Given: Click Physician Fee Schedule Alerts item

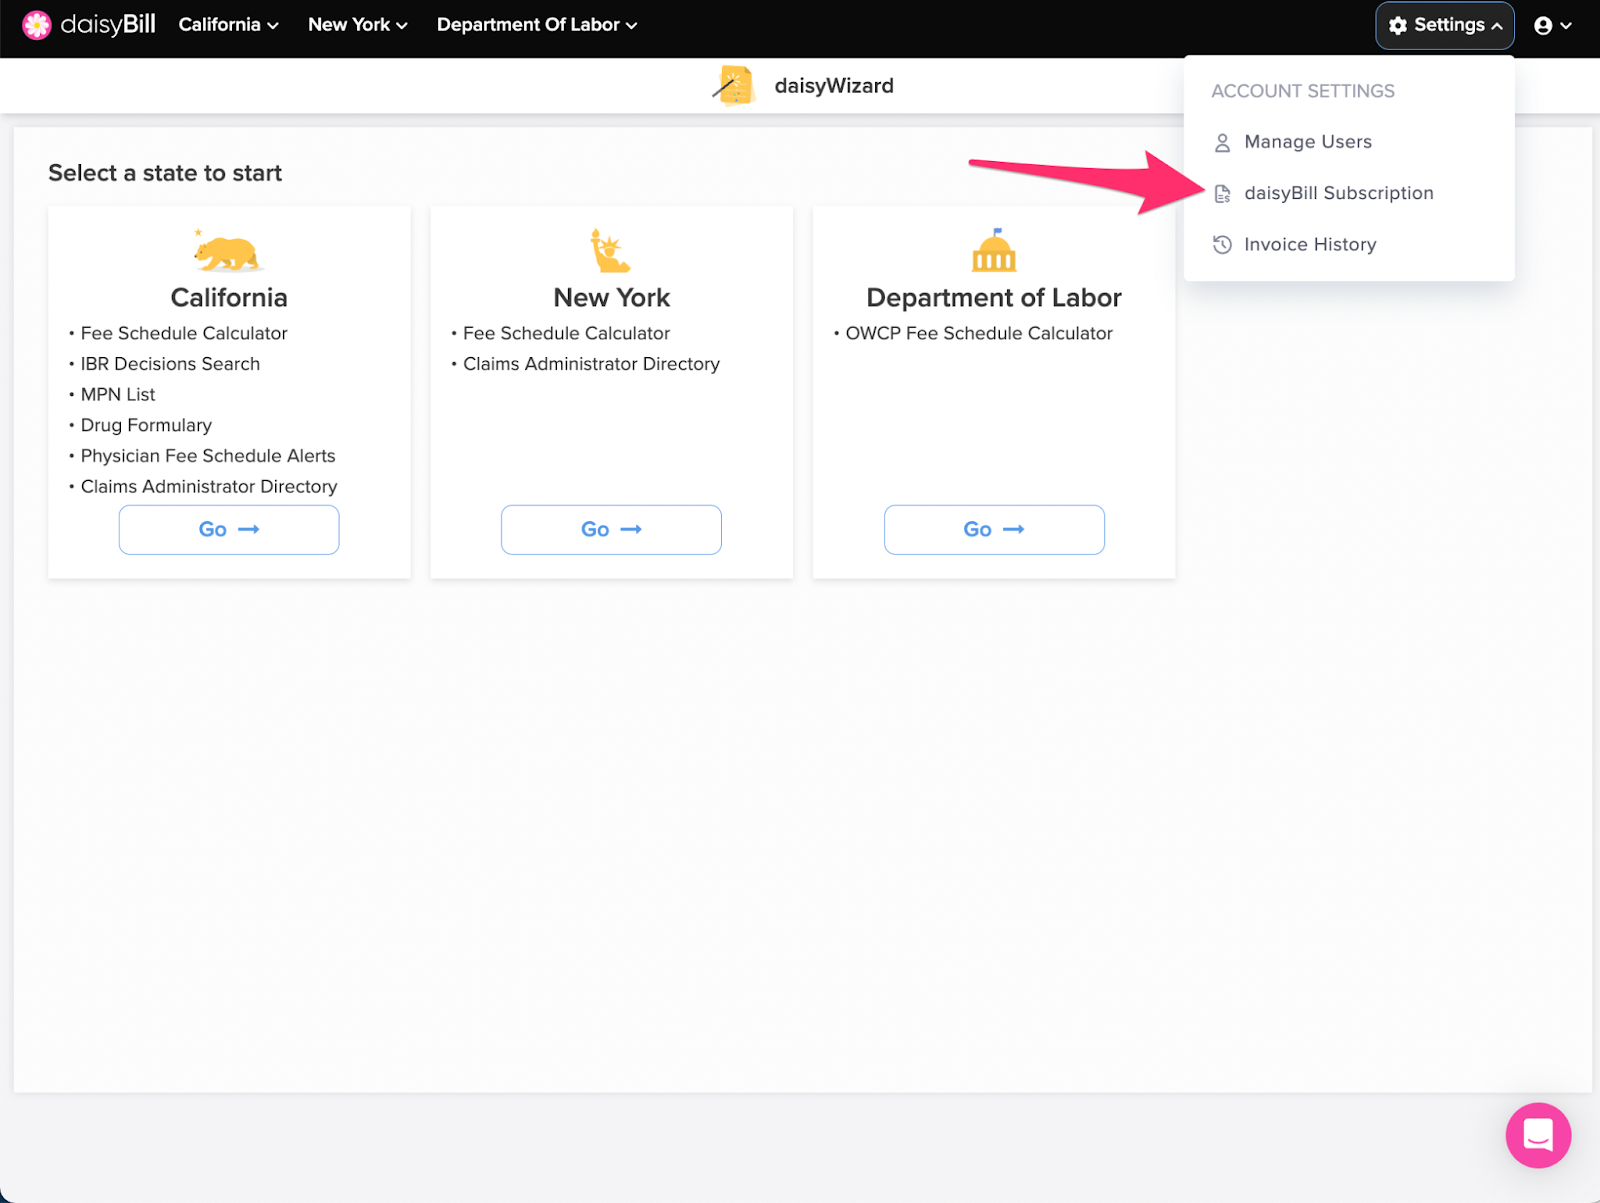Looking at the screenshot, I should pos(208,456).
